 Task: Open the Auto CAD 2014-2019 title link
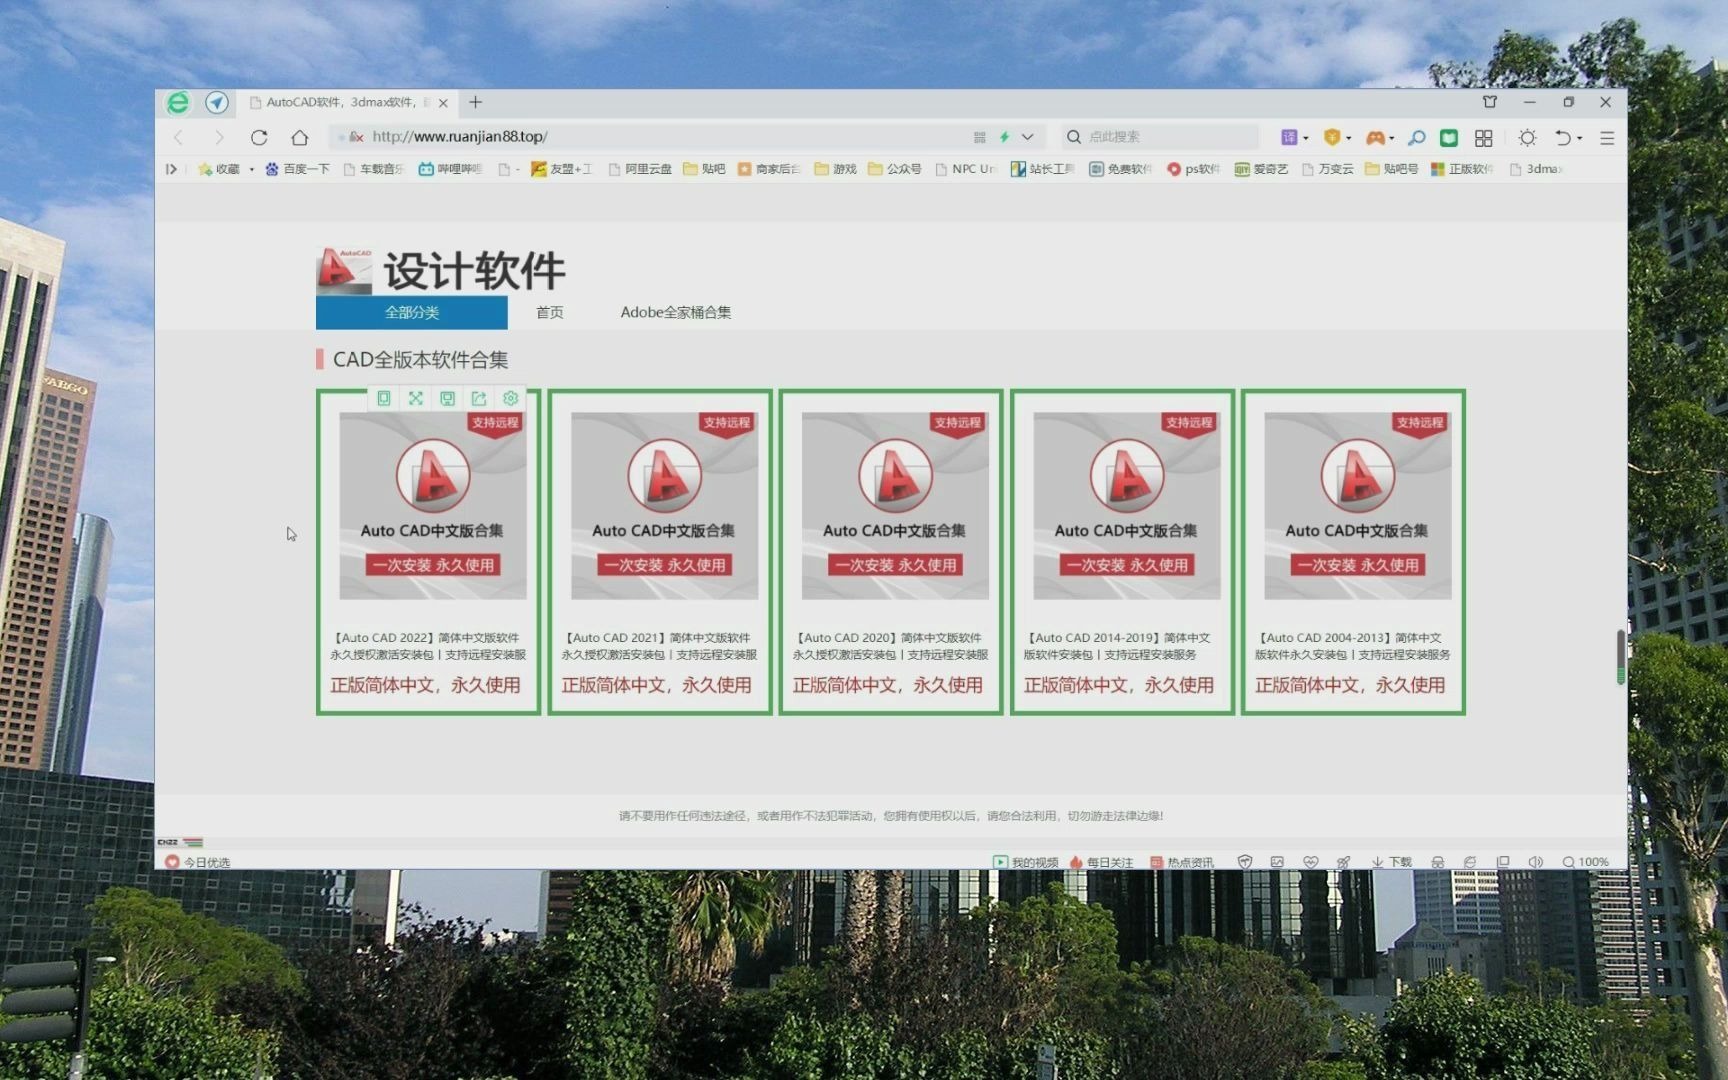pos(1118,646)
